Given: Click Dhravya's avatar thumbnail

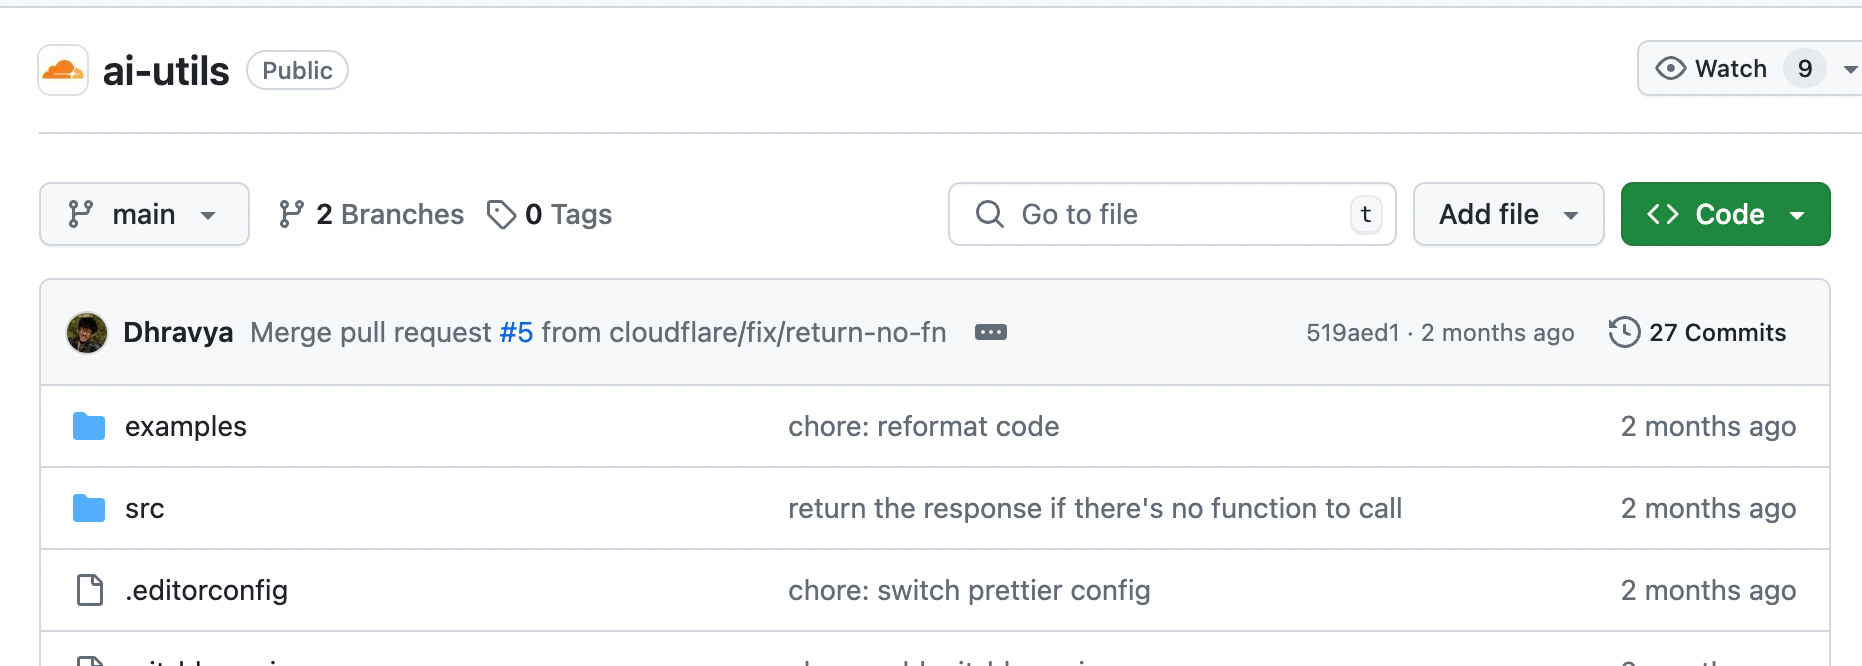Looking at the screenshot, I should click(x=87, y=333).
